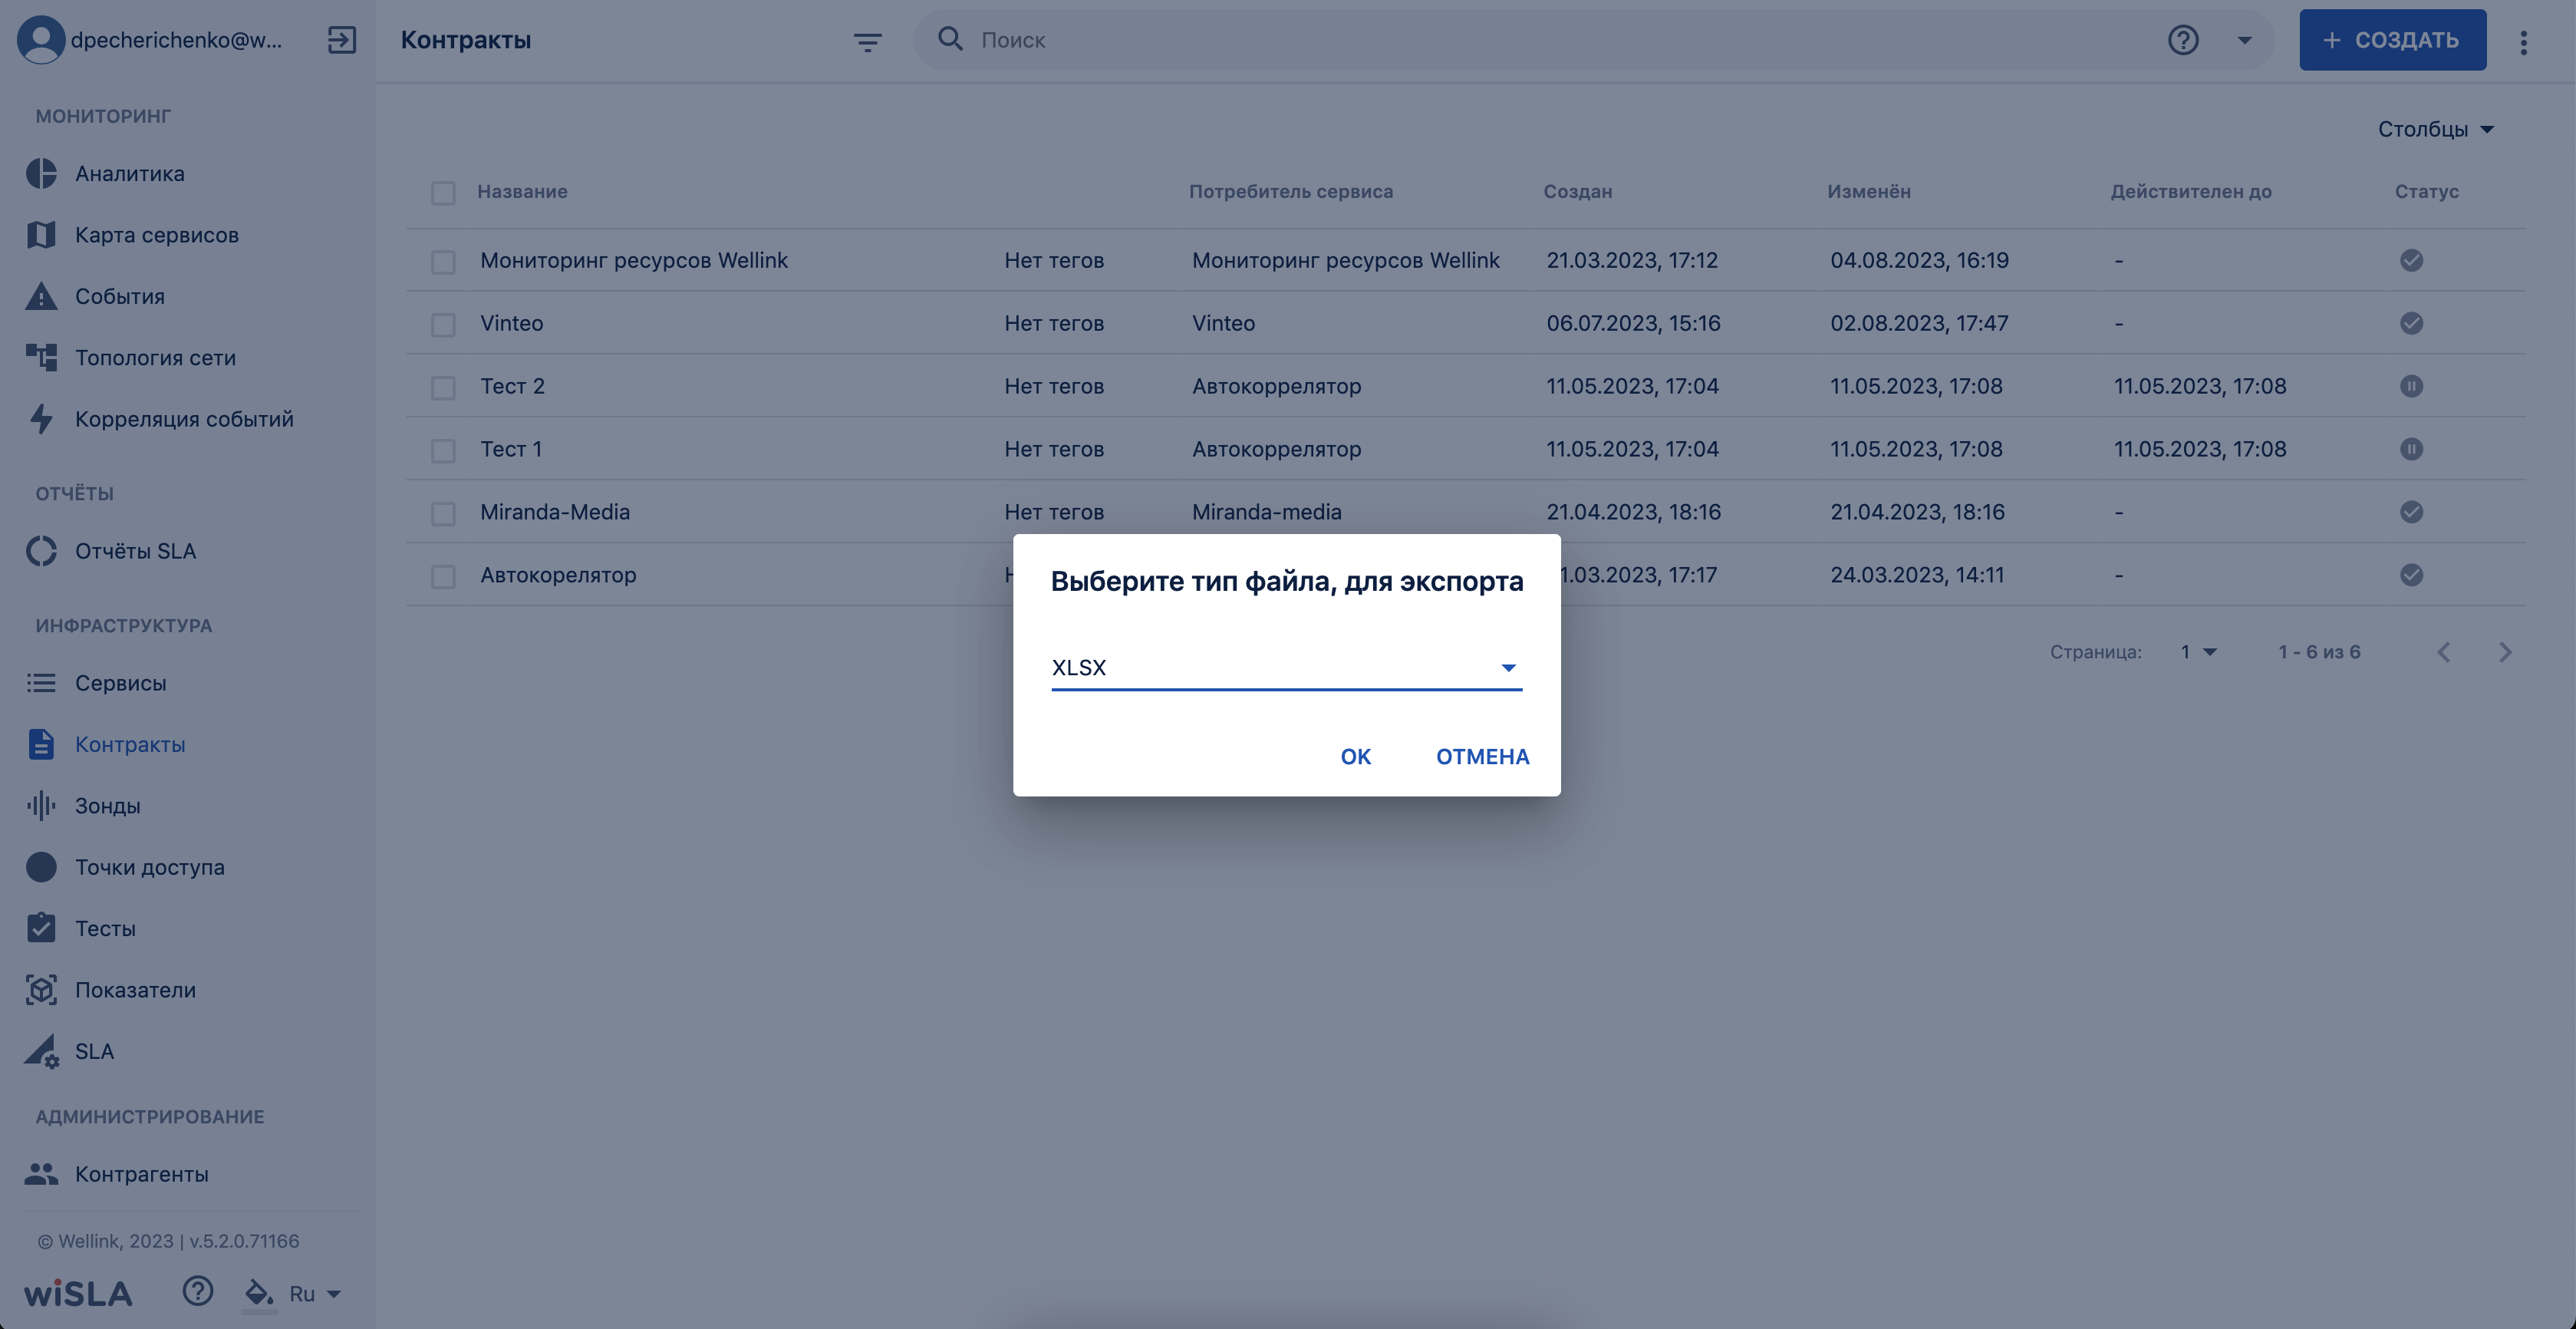This screenshot has height=1329, width=2576.
Task: Open the filter icon next to Контракты
Action: coord(867,41)
